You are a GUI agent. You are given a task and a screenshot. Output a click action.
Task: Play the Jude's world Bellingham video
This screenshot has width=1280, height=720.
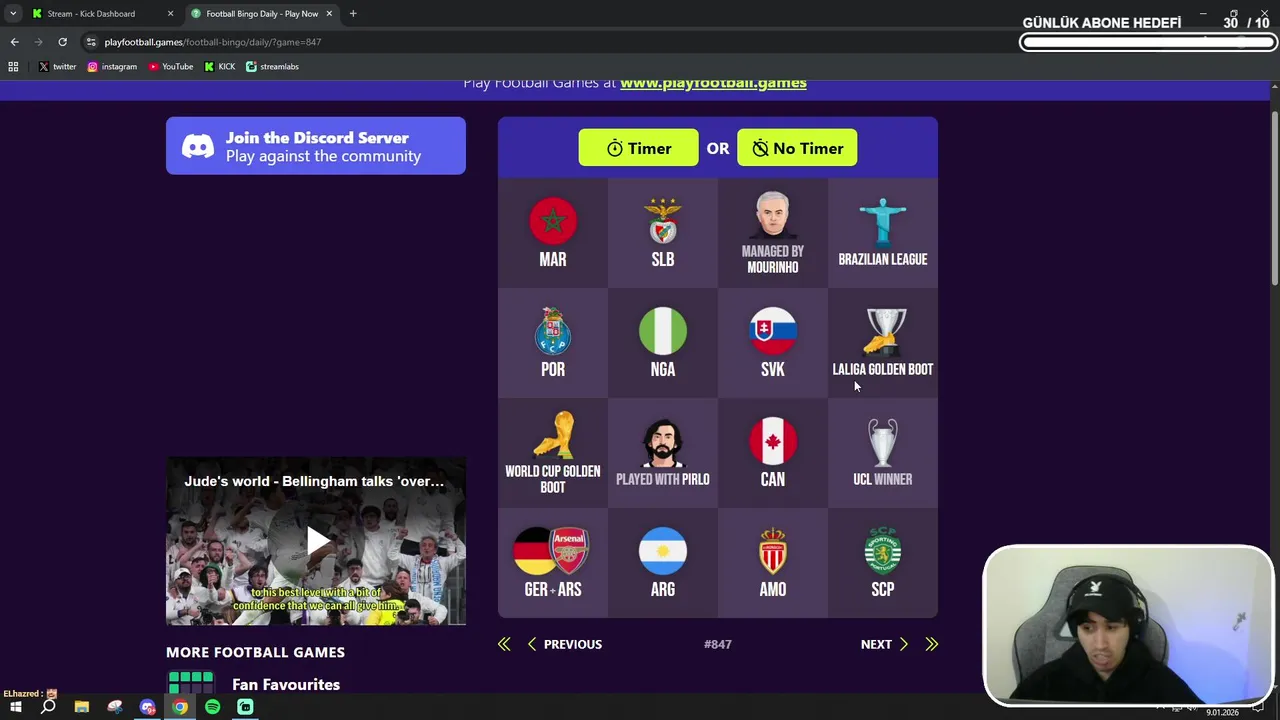pyautogui.click(x=316, y=541)
